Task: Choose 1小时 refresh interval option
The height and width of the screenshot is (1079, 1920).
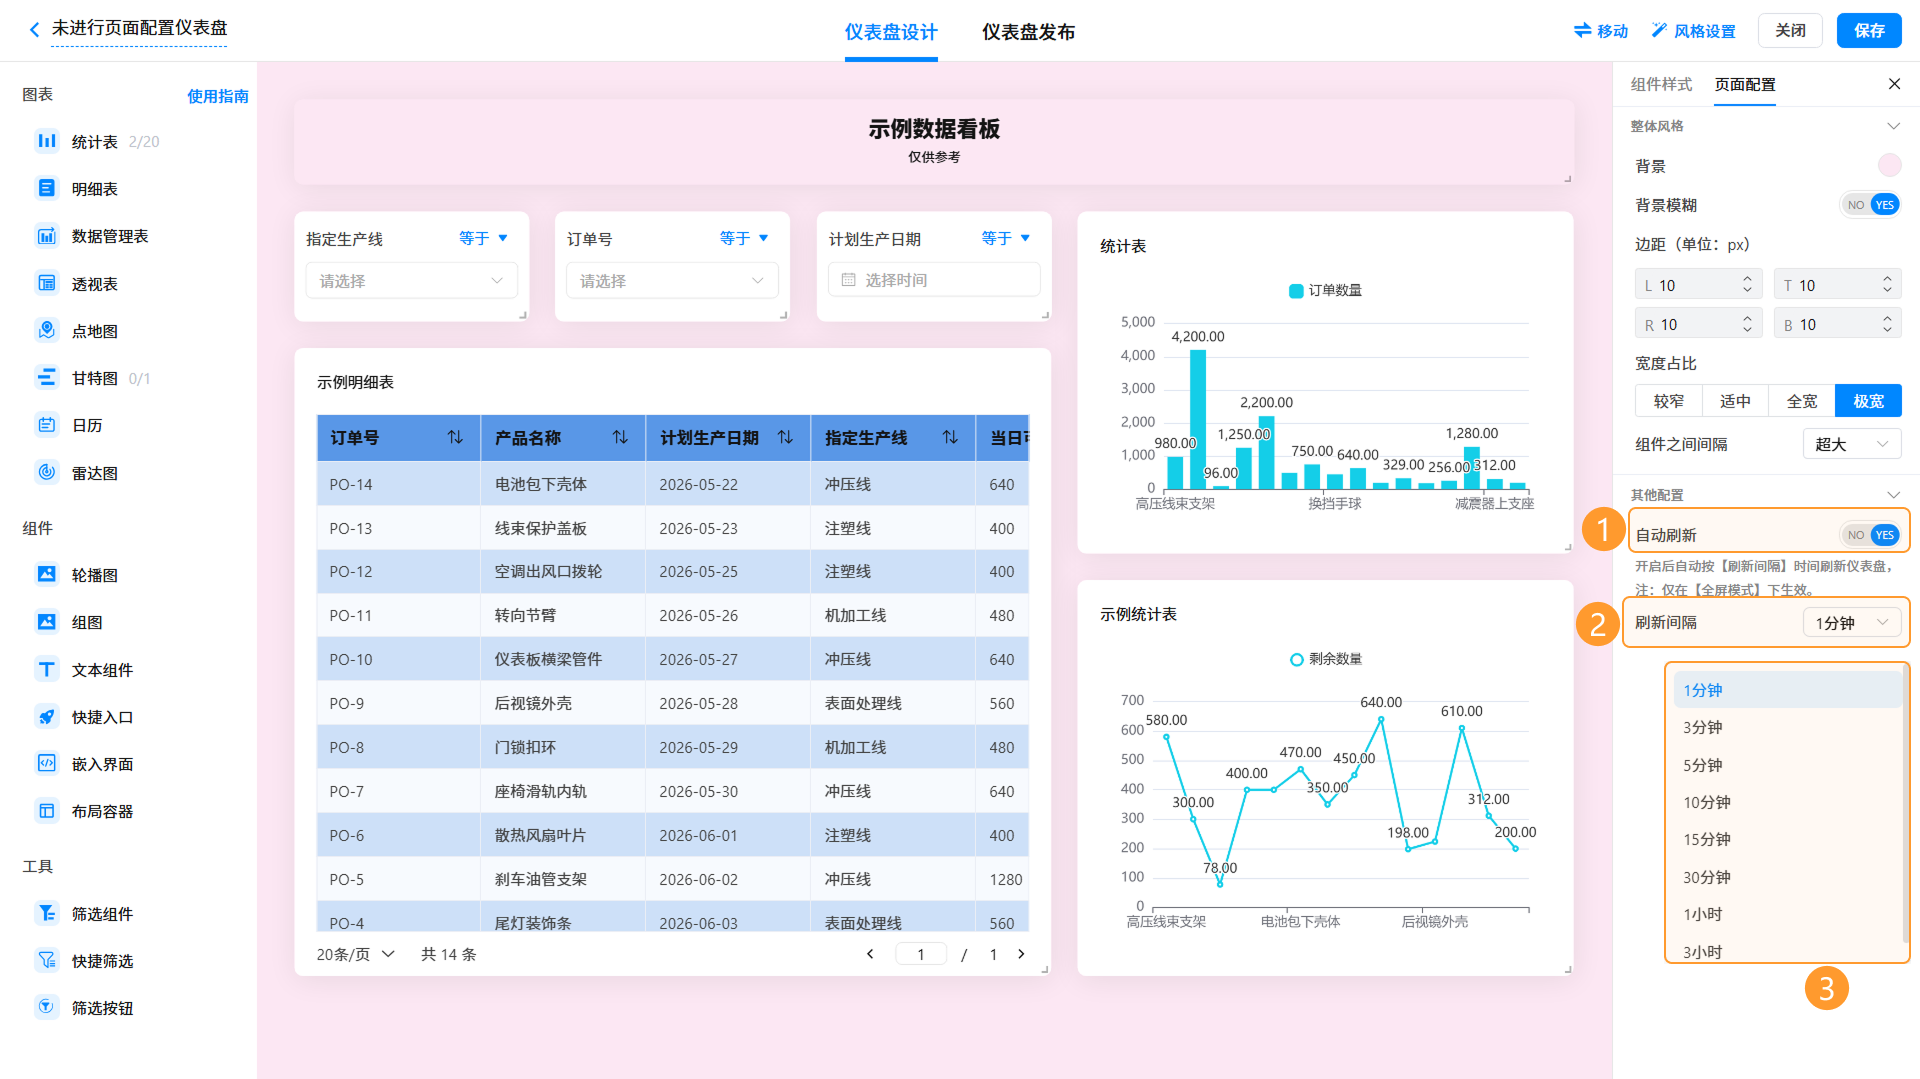Action: (1787, 914)
